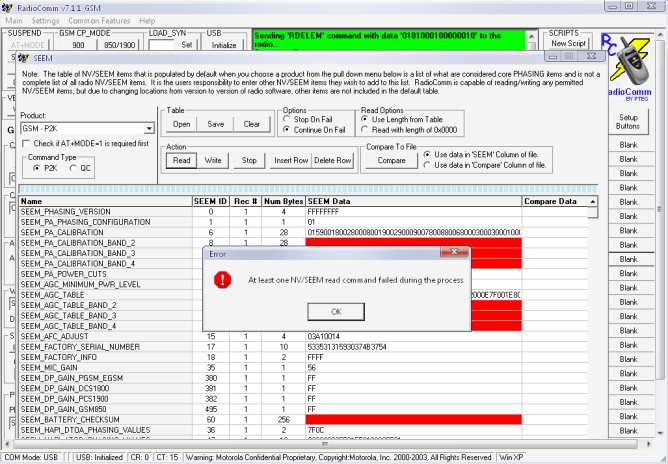Click the SEEM table scroll-up arrow
The width and height of the screenshot is (668, 464).
tap(593, 201)
